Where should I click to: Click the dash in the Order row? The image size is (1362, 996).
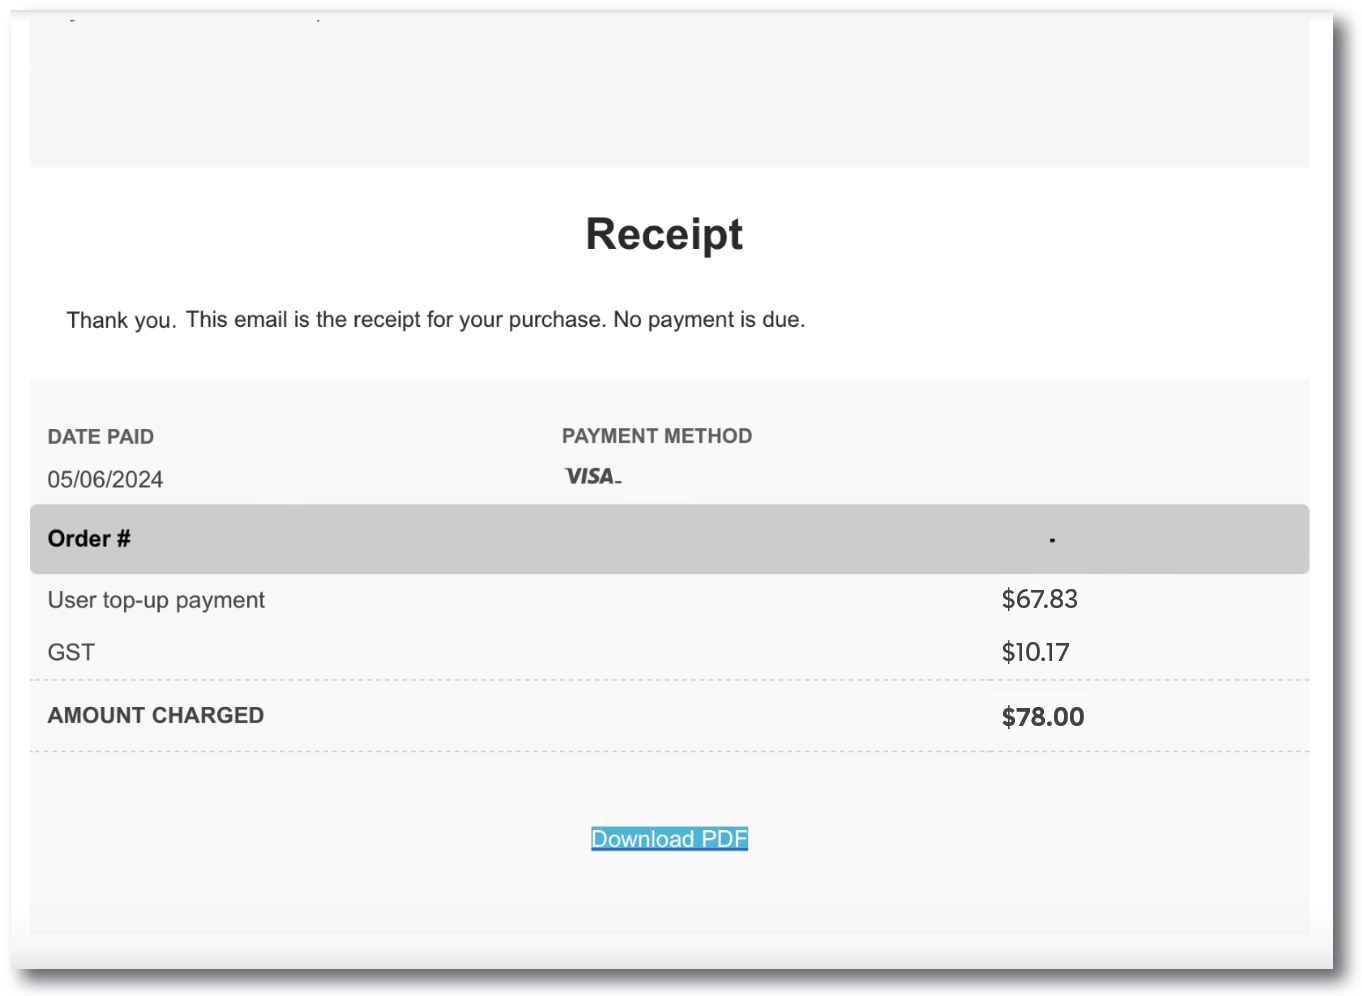(1052, 540)
